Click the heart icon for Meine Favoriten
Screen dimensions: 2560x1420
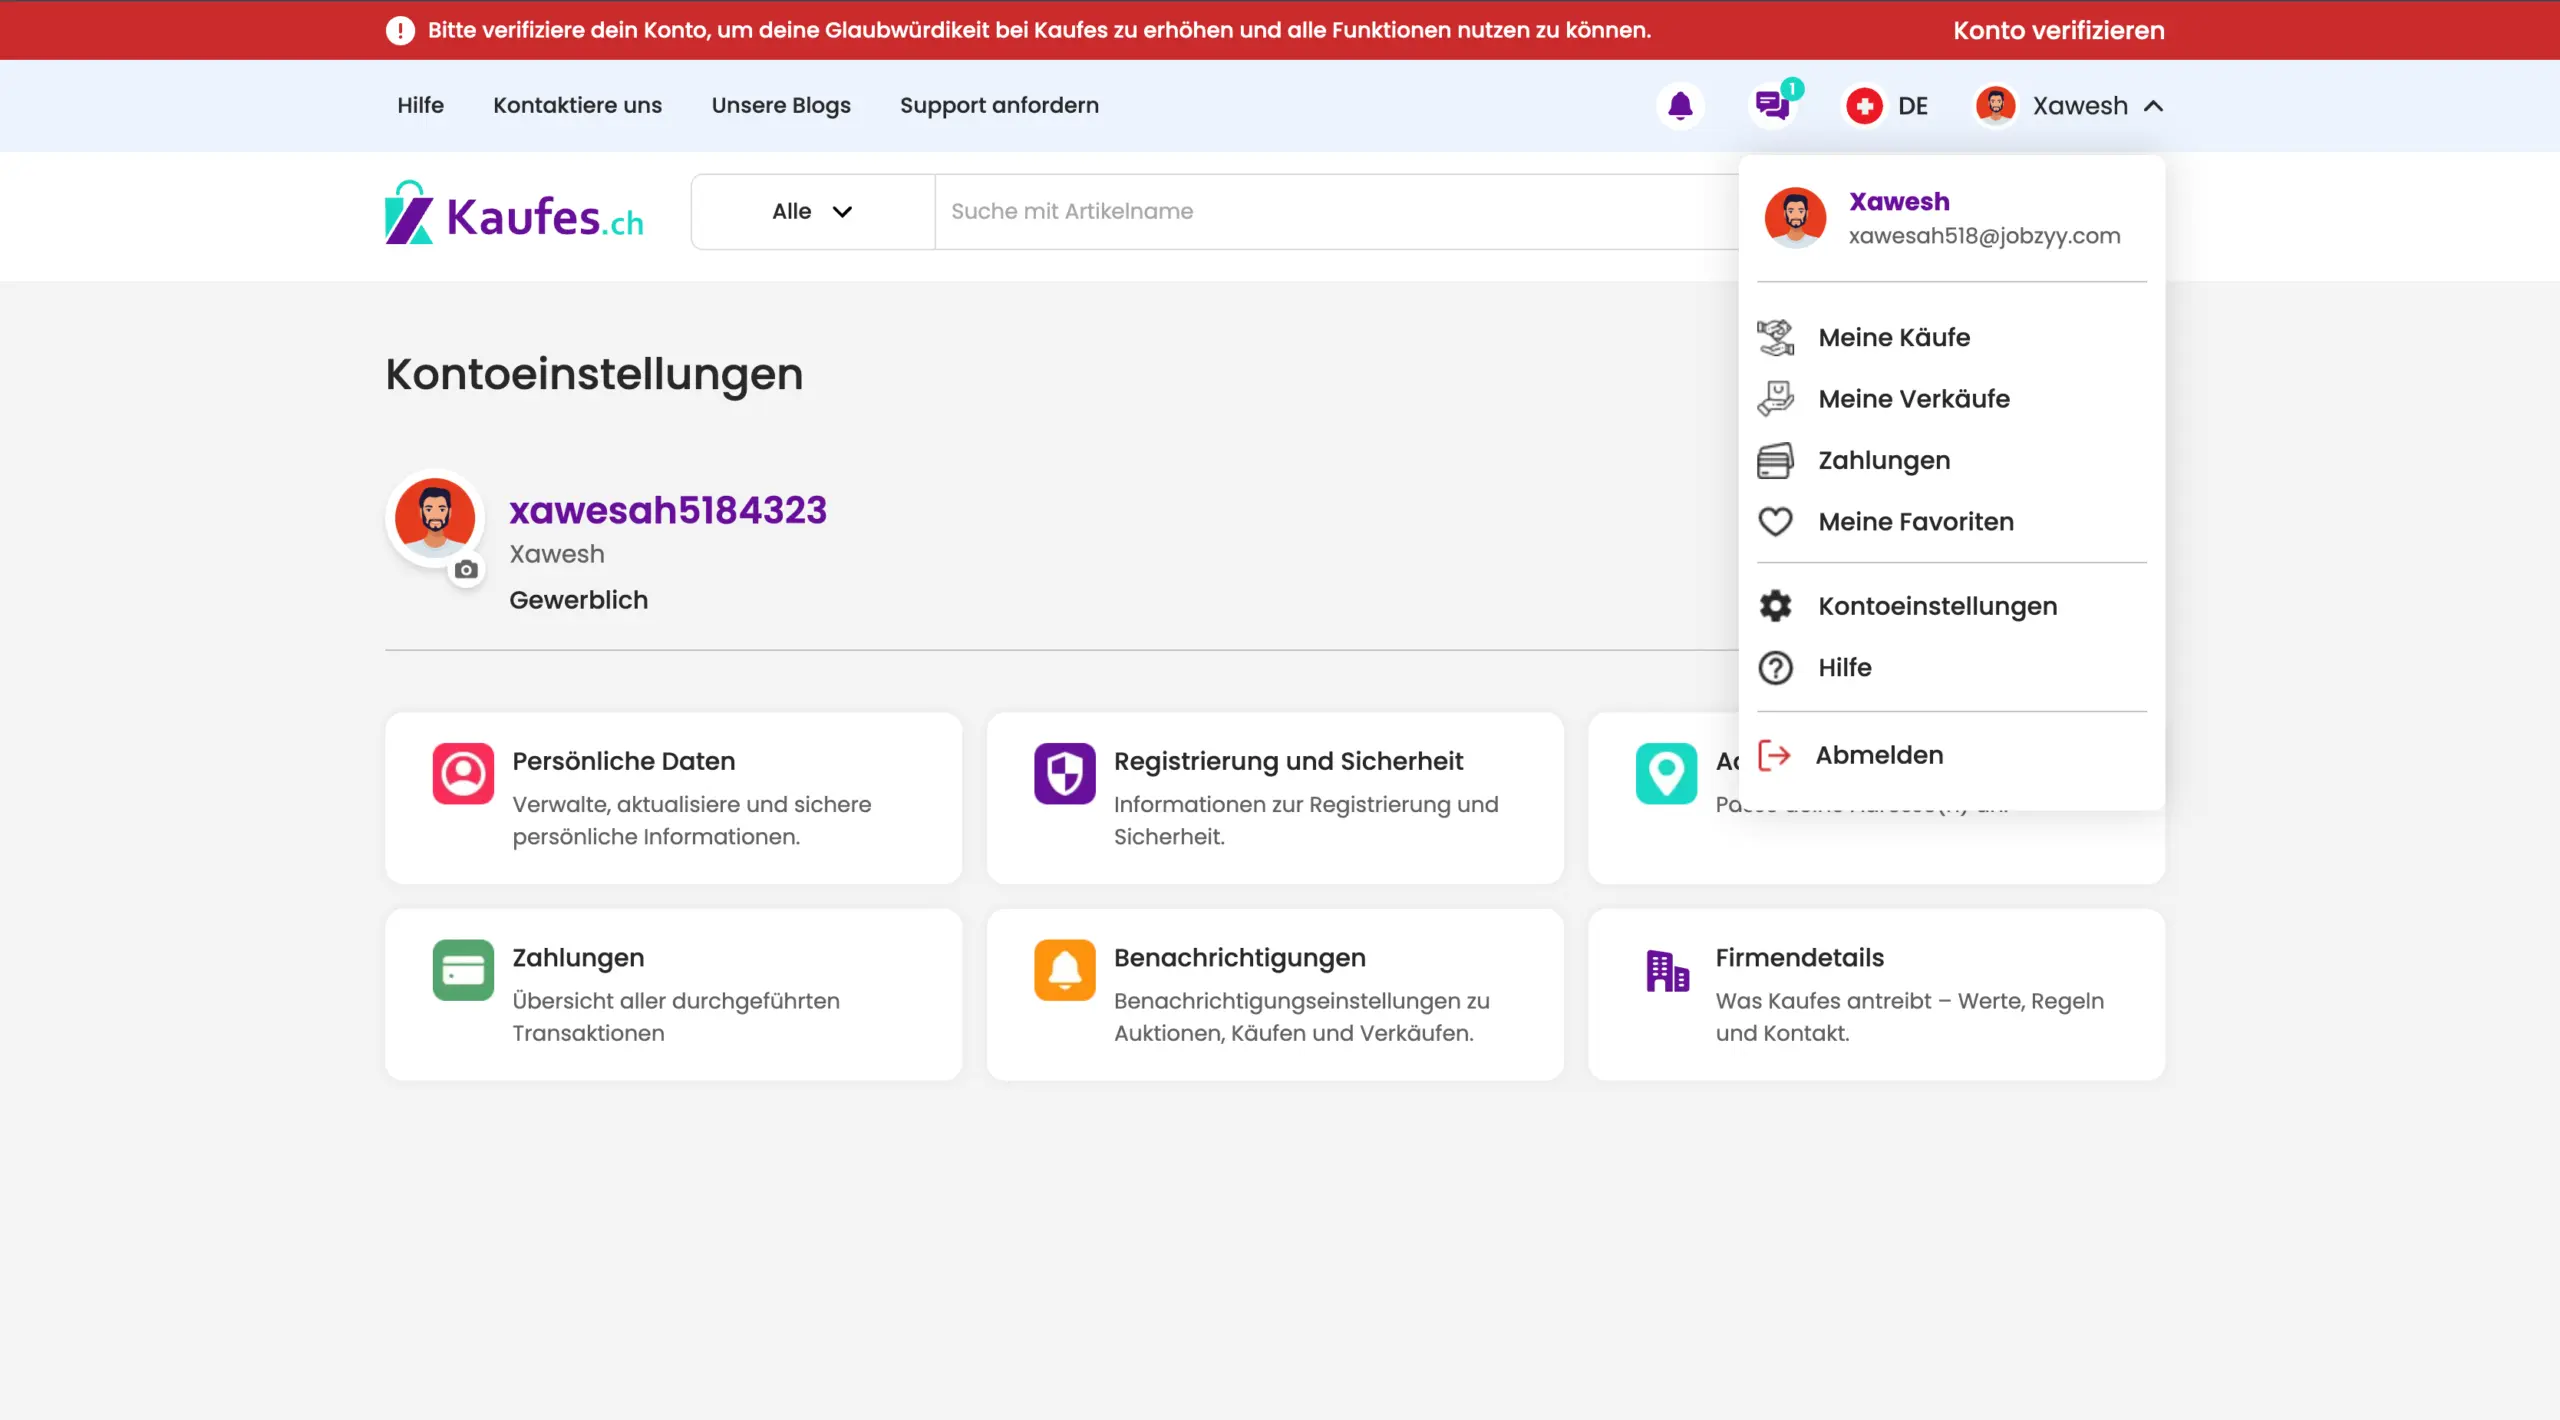[1776, 522]
